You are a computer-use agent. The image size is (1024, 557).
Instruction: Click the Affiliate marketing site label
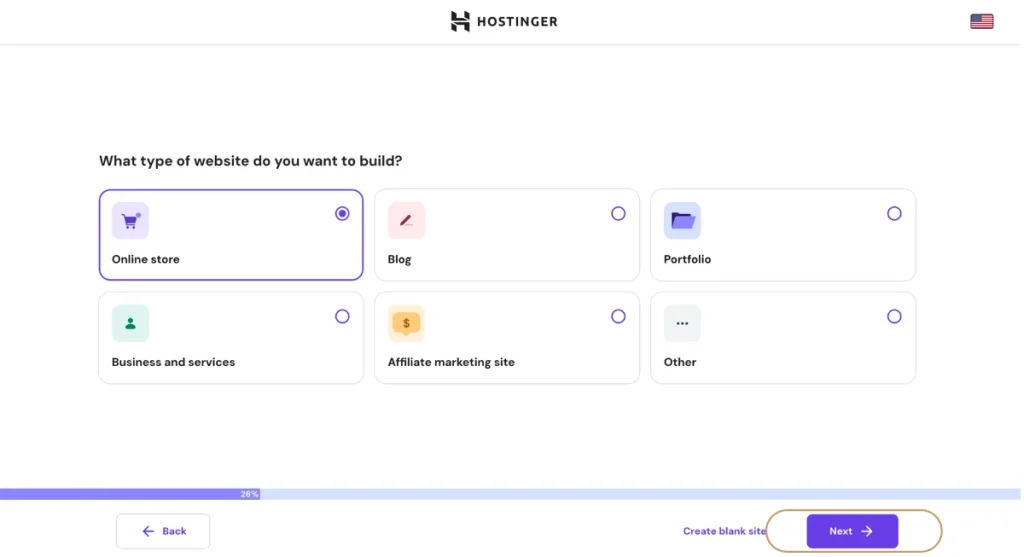click(x=451, y=362)
